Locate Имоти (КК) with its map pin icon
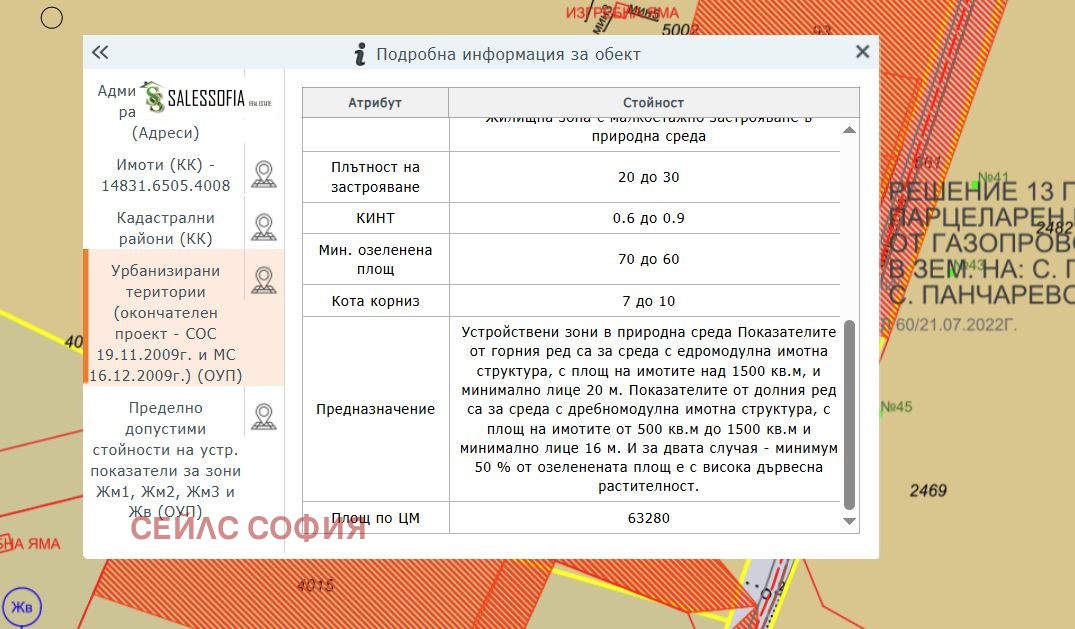The image size is (1075, 629). point(263,174)
